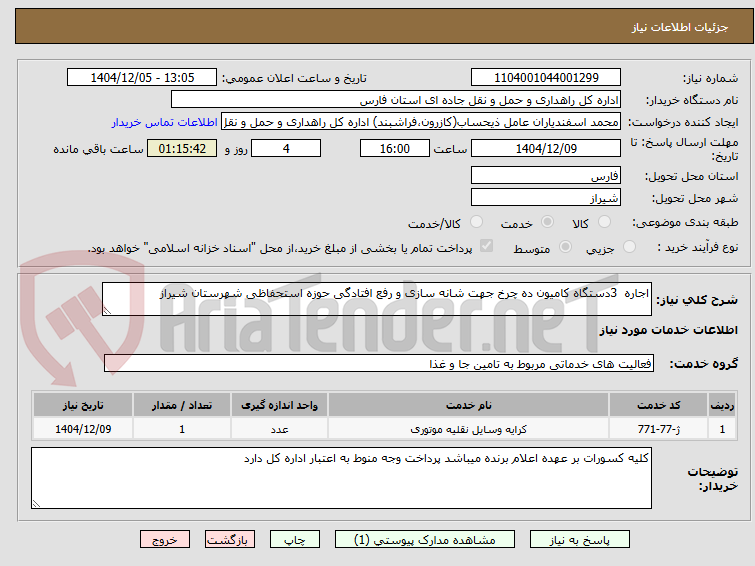Open مشاهده مدارک پیوستی (1) button

click(x=425, y=540)
